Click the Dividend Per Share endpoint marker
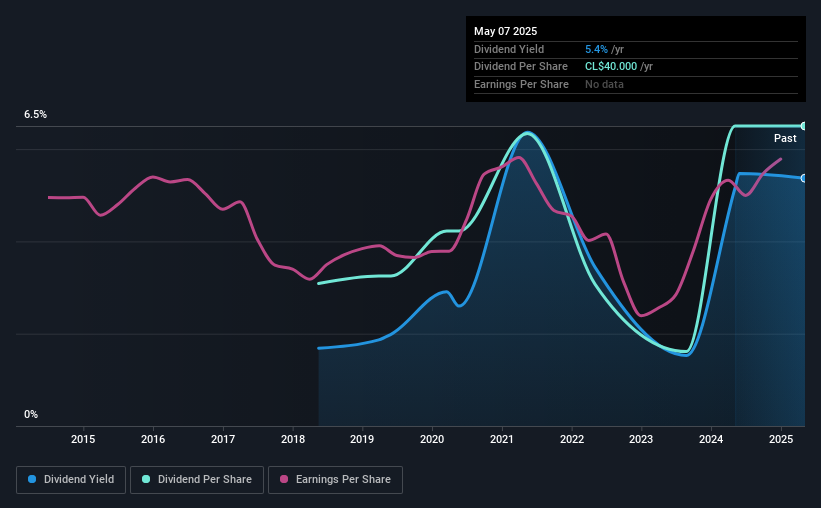The image size is (821, 508). [x=804, y=126]
